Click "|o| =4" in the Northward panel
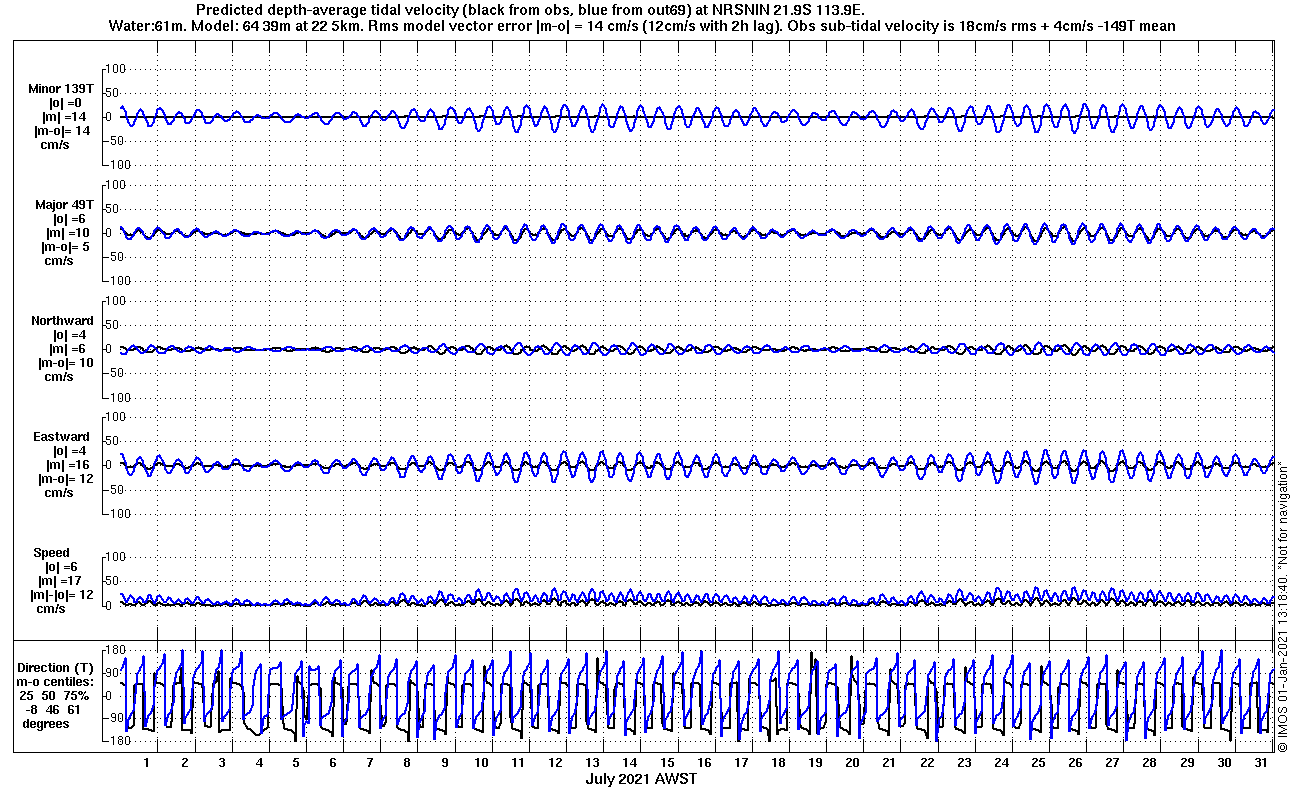The width and height of the screenshot is (1300, 800). (69, 335)
